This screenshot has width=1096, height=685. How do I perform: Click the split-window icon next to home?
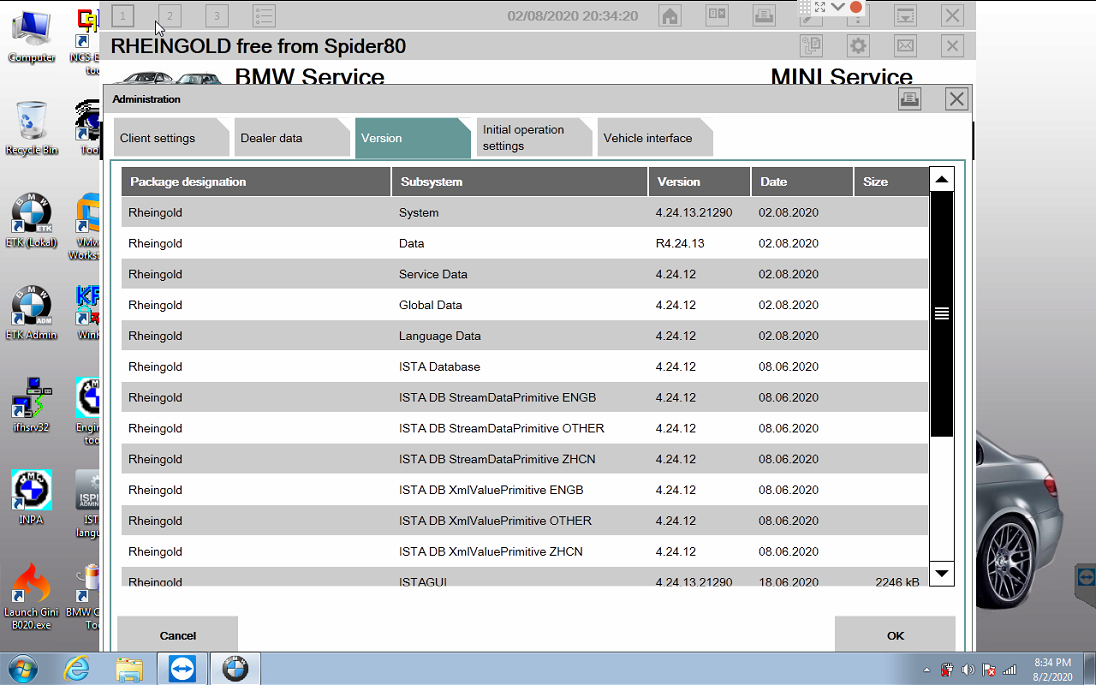(x=717, y=15)
